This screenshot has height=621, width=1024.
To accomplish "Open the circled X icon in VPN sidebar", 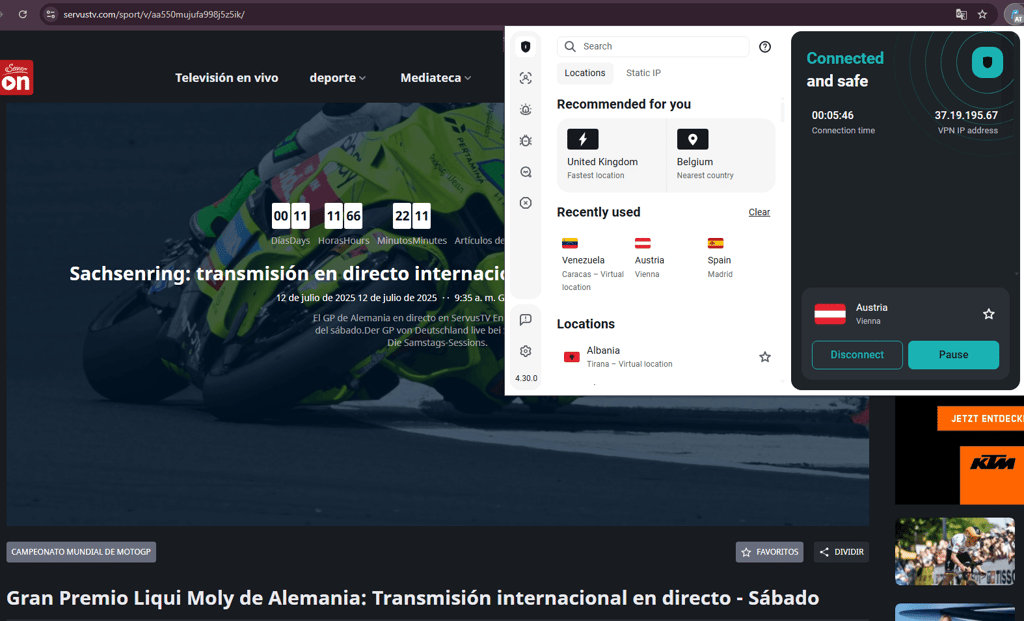I will (x=526, y=203).
